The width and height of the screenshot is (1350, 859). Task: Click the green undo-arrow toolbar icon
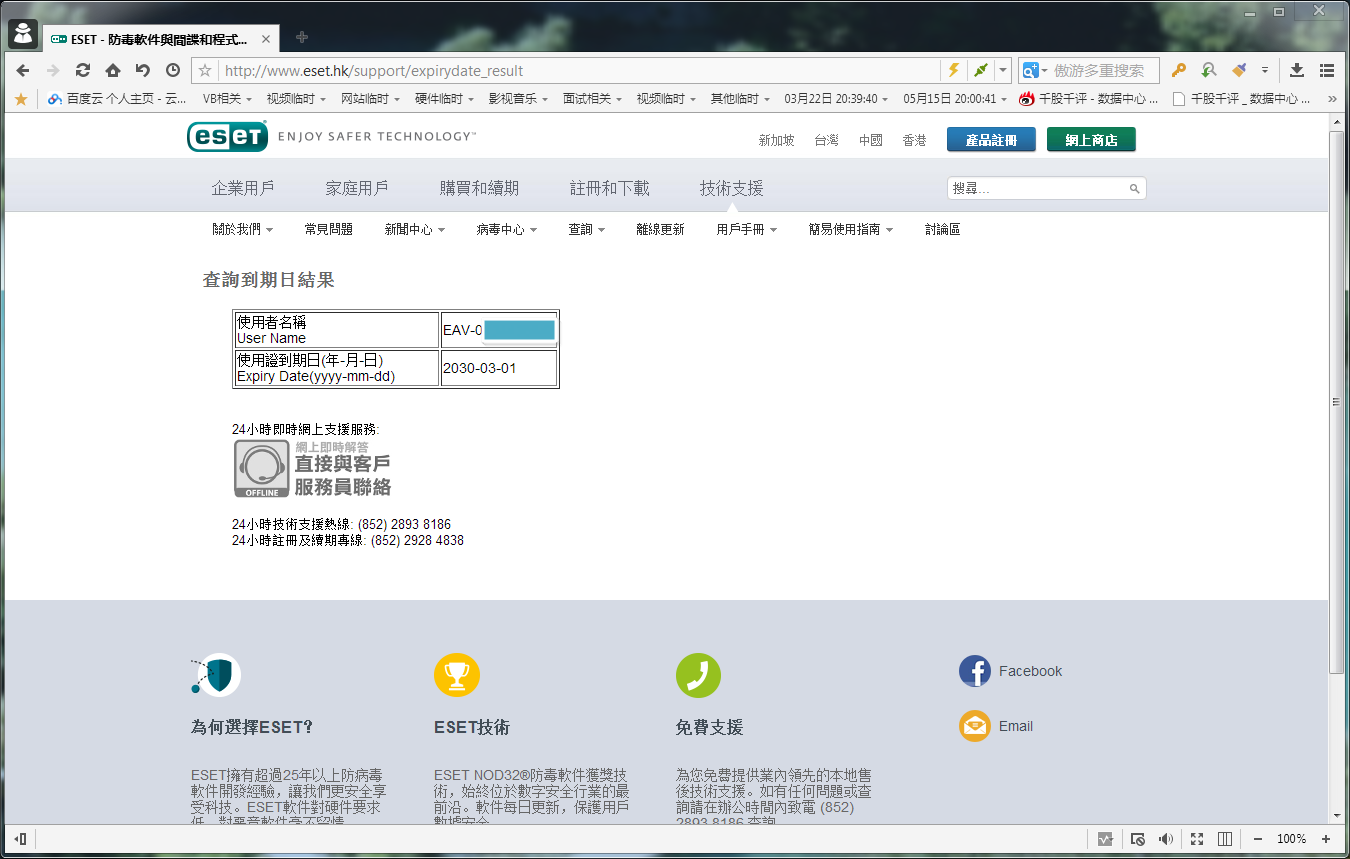tap(1209, 70)
